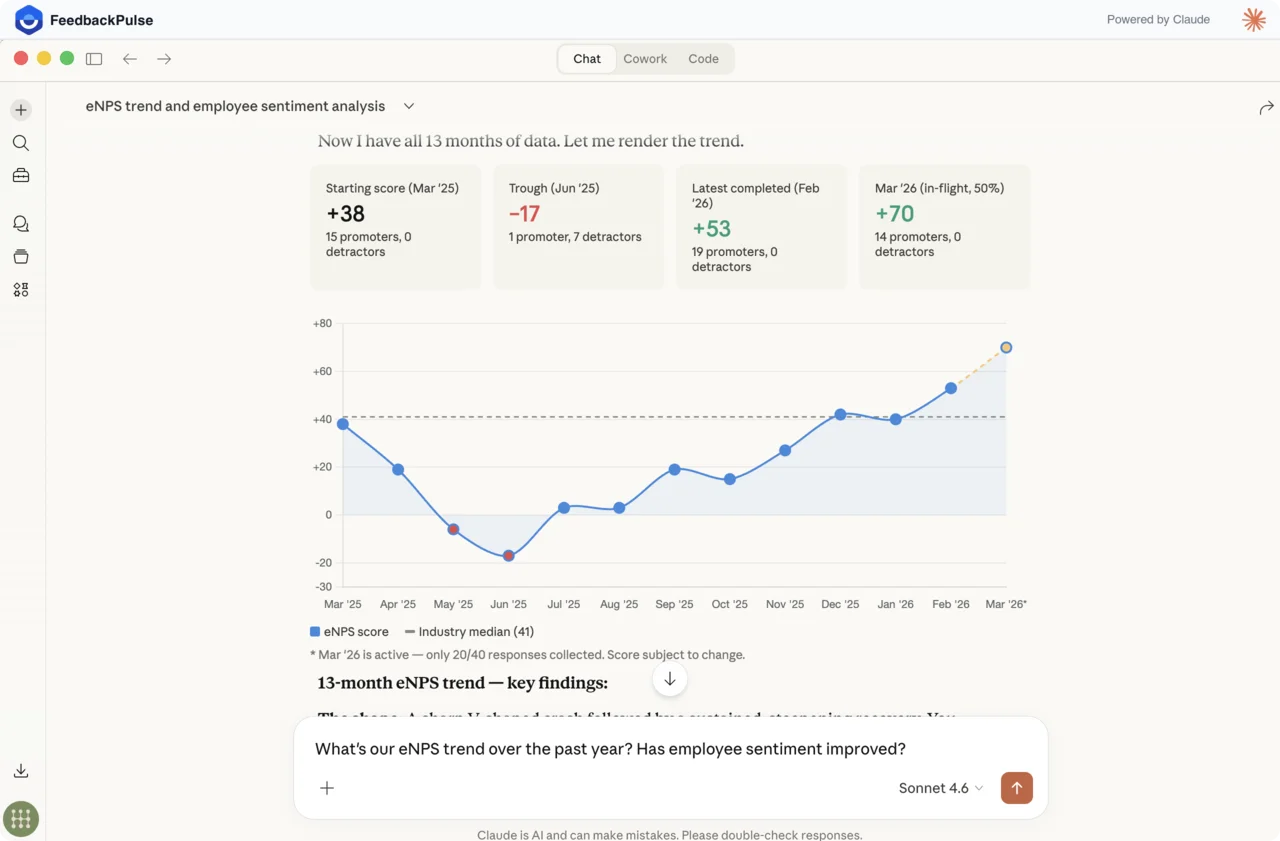Start a new chat with the plus icon
Viewport: 1280px width, 841px height.
click(21, 109)
